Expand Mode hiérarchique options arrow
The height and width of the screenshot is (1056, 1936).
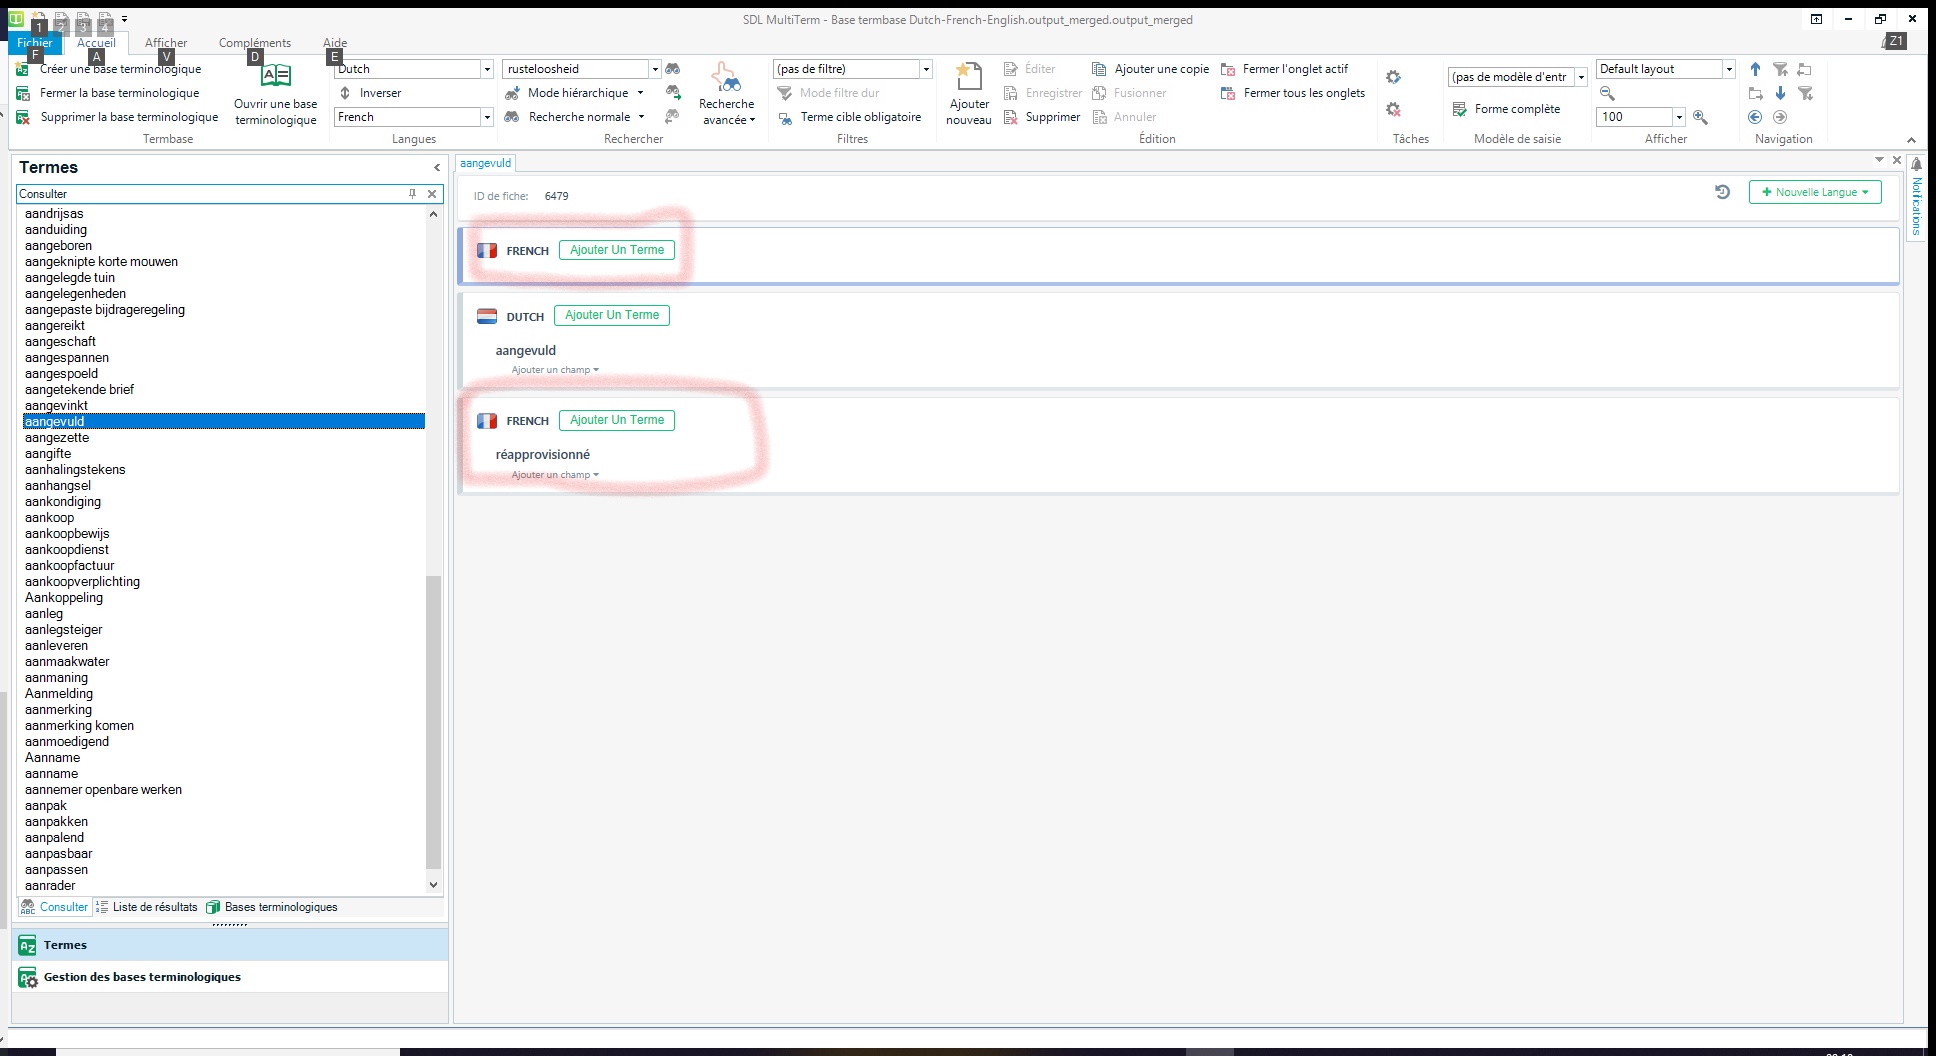point(640,93)
